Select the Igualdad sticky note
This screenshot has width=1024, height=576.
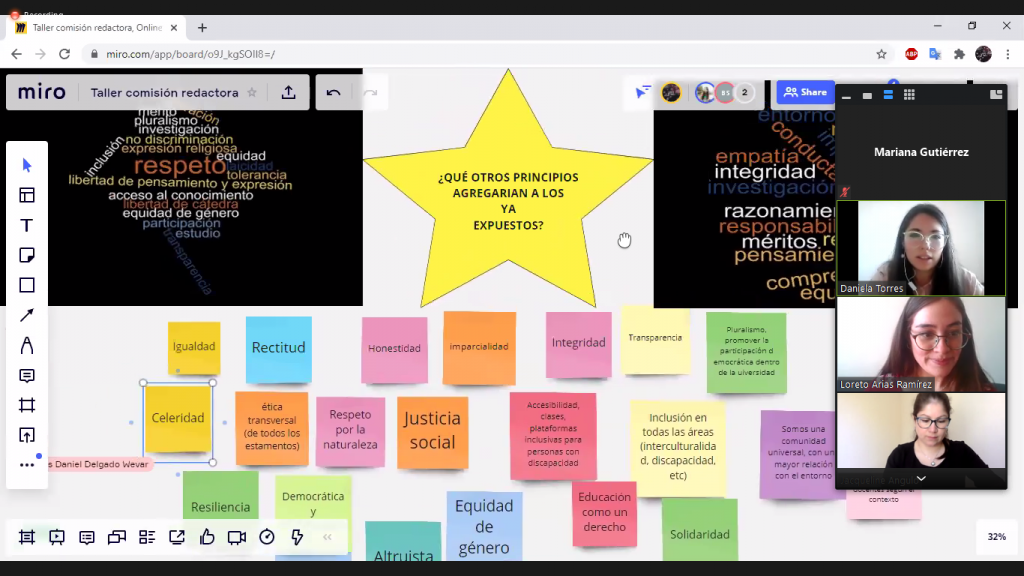pyautogui.click(x=193, y=347)
